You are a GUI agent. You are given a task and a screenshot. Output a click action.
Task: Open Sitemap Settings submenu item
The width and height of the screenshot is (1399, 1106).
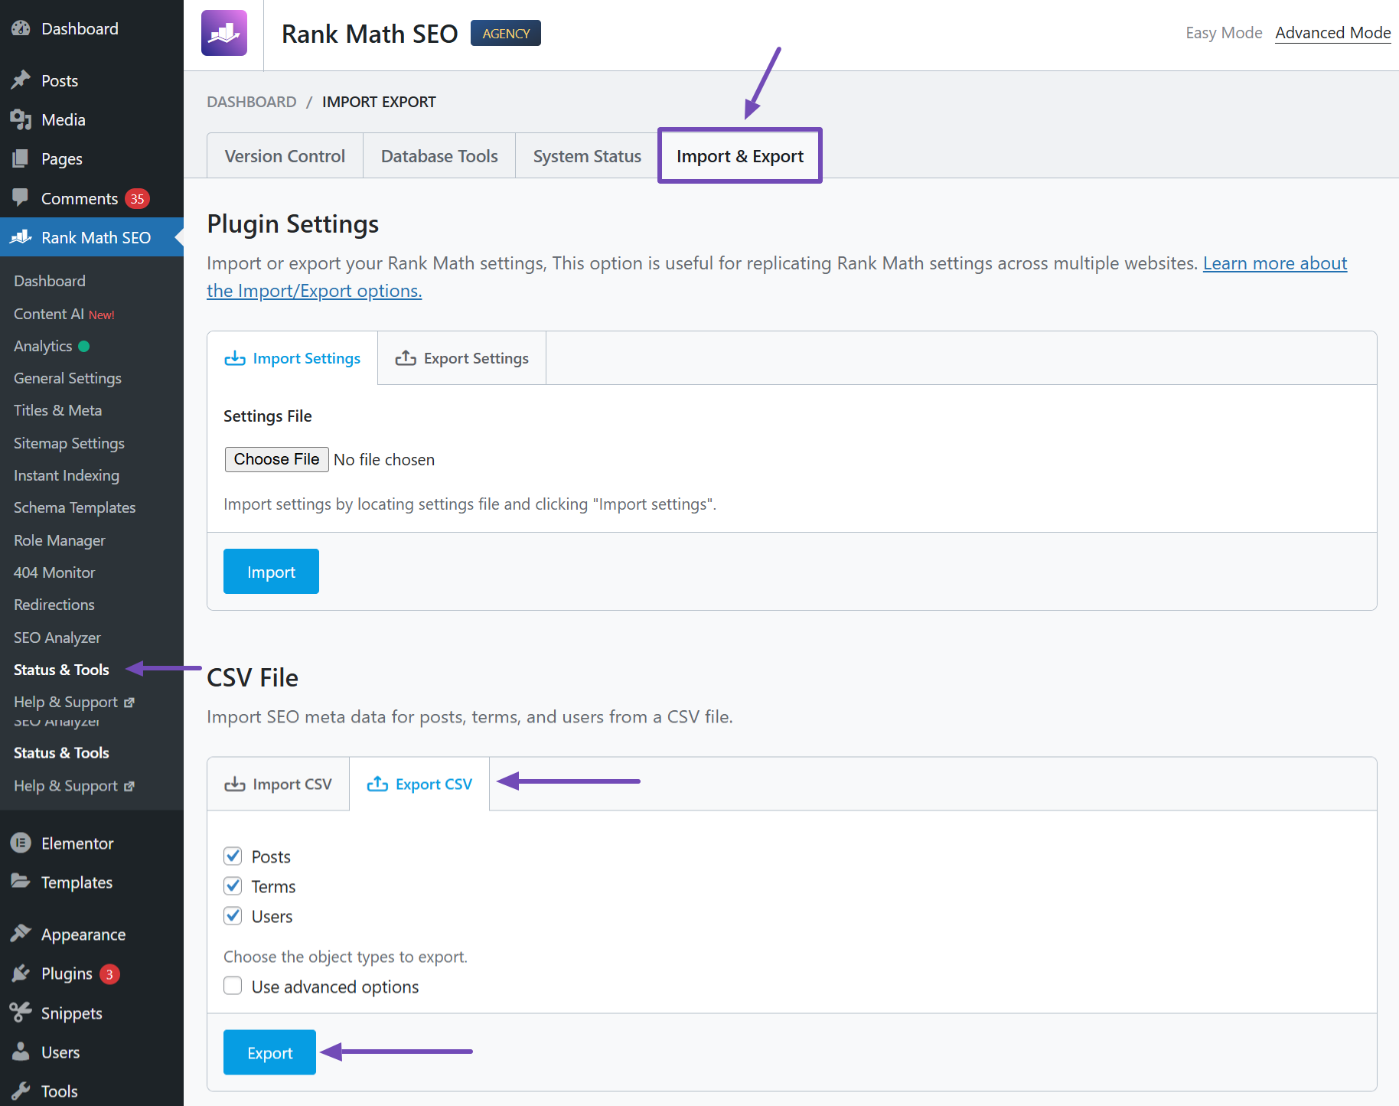(x=69, y=443)
